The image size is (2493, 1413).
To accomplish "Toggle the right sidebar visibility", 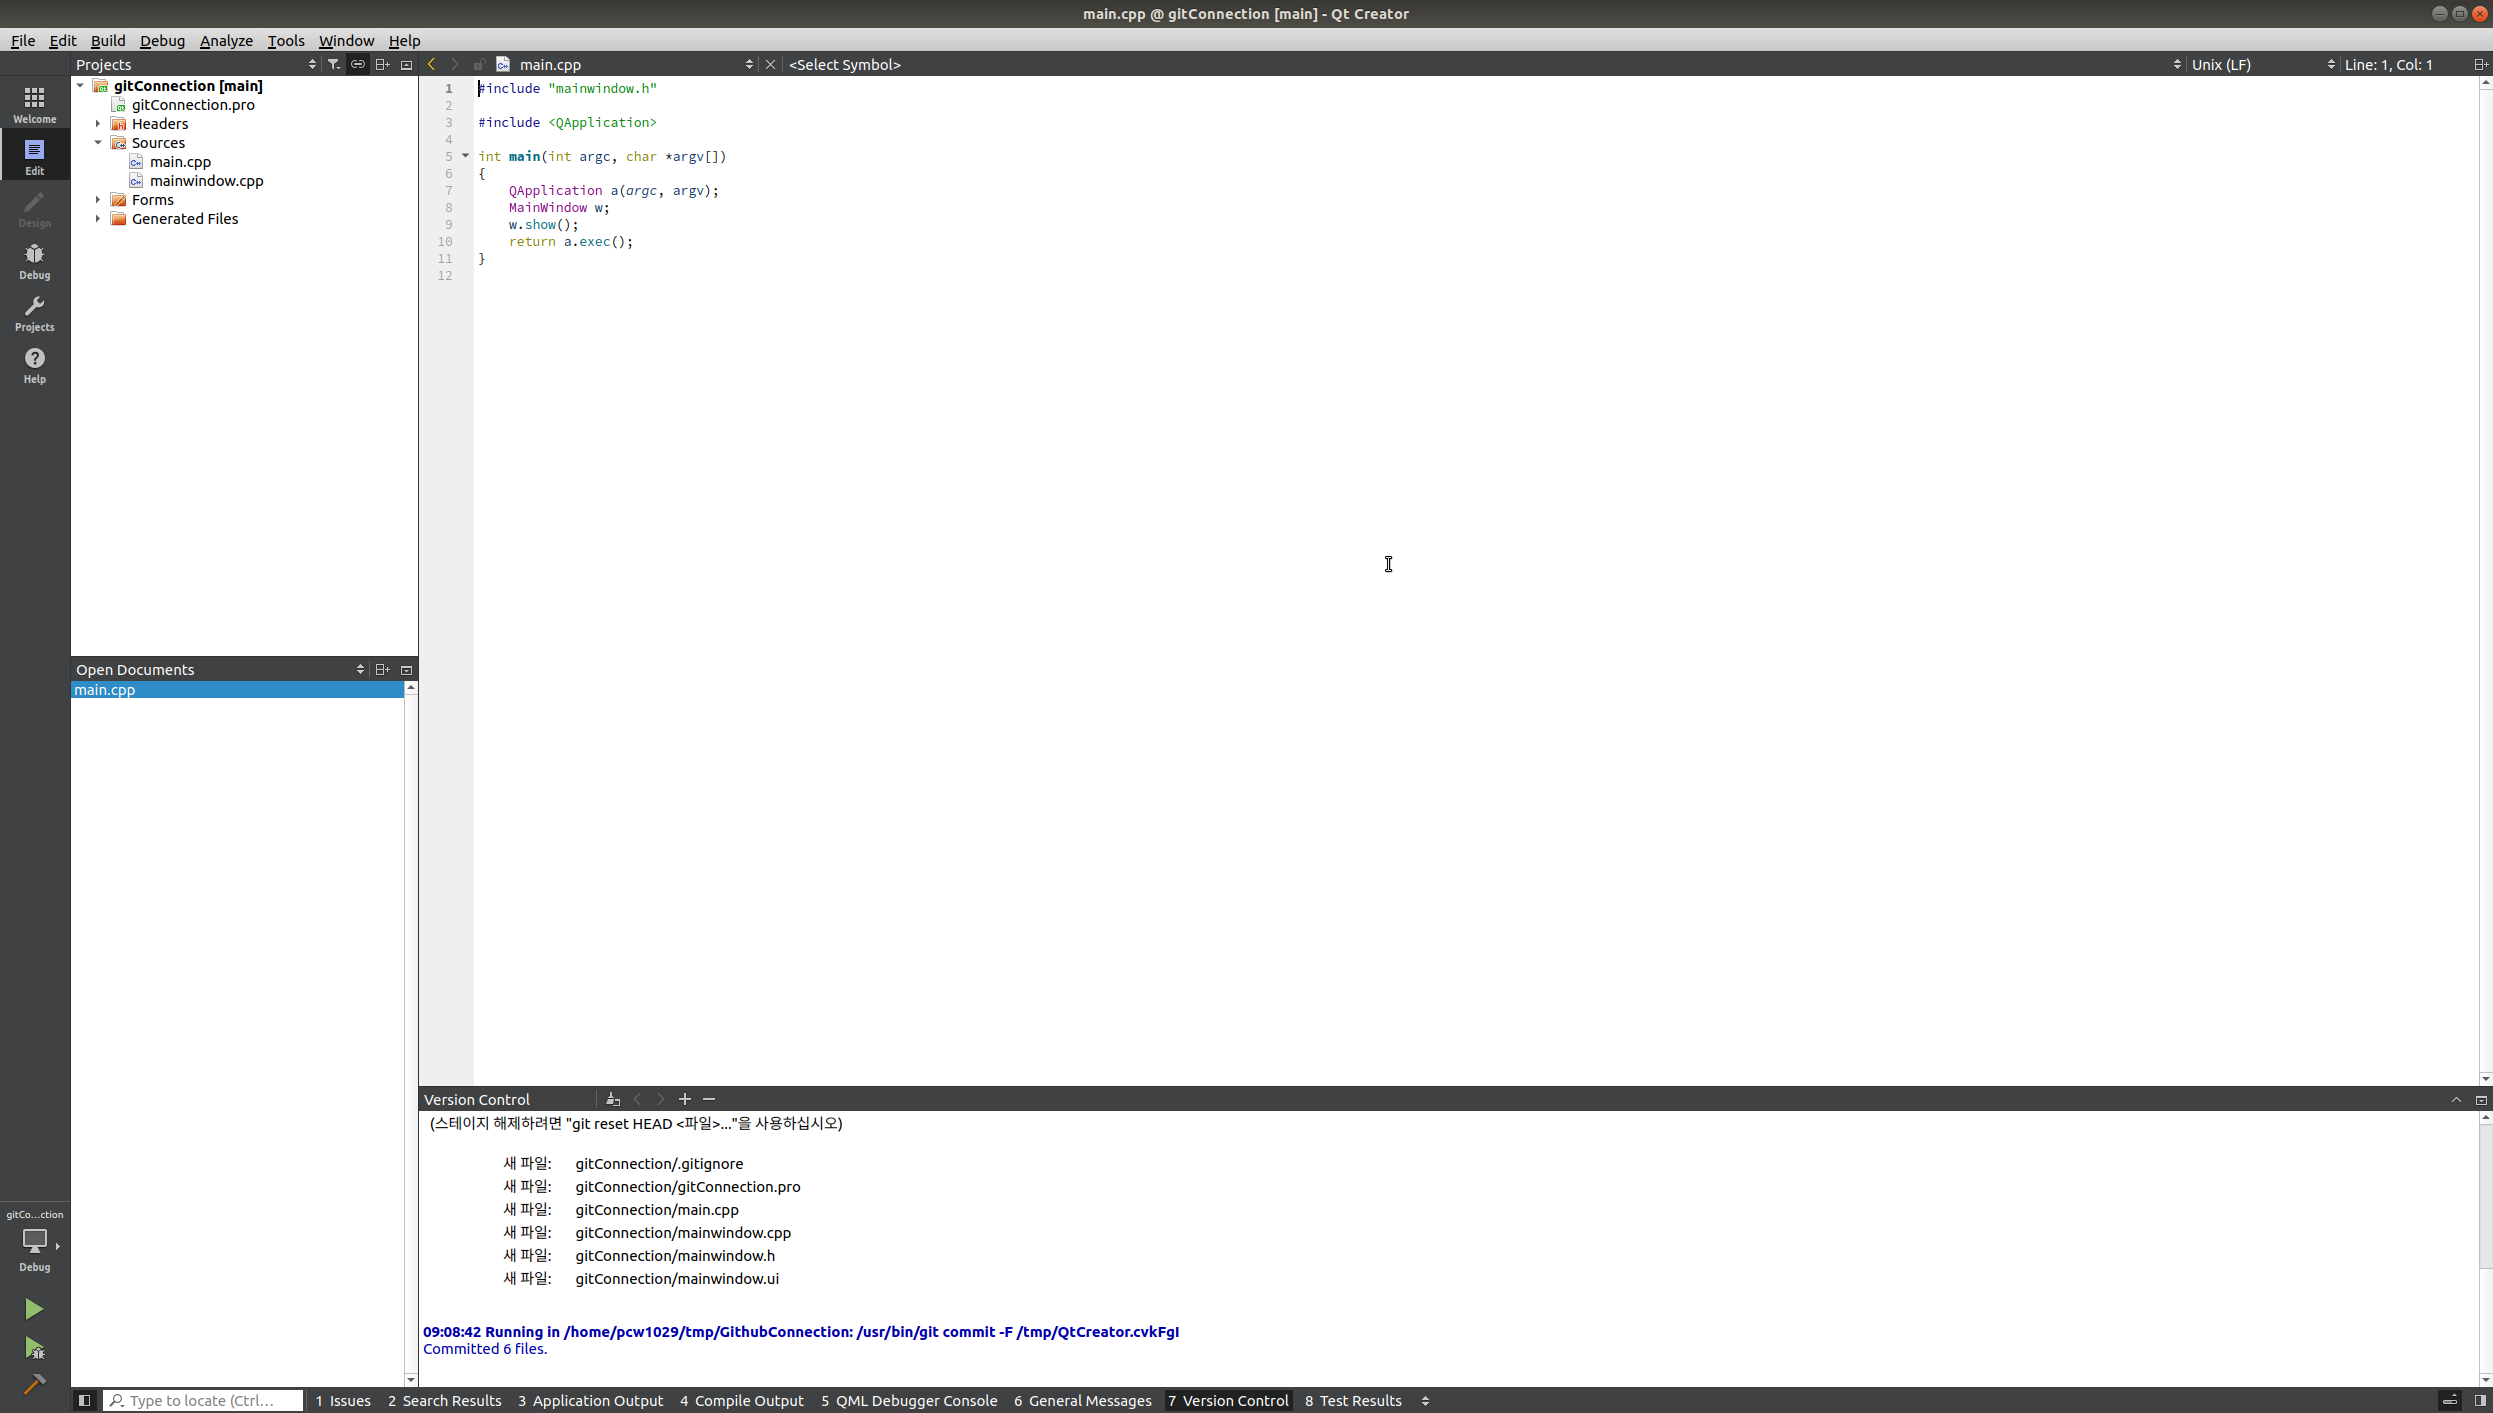I will [x=2480, y=1400].
